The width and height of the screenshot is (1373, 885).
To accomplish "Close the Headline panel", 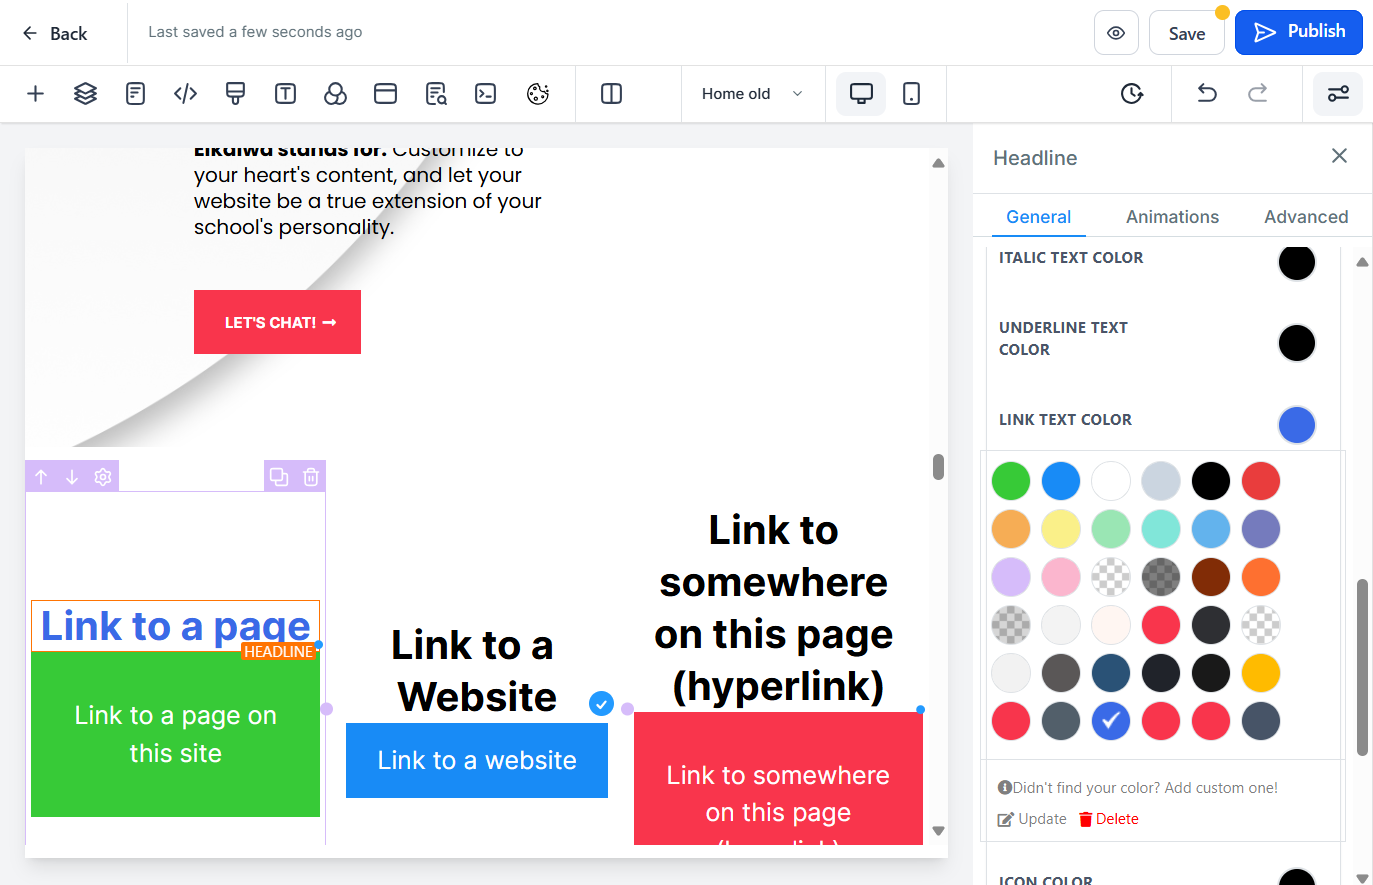I will [x=1339, y=156].
